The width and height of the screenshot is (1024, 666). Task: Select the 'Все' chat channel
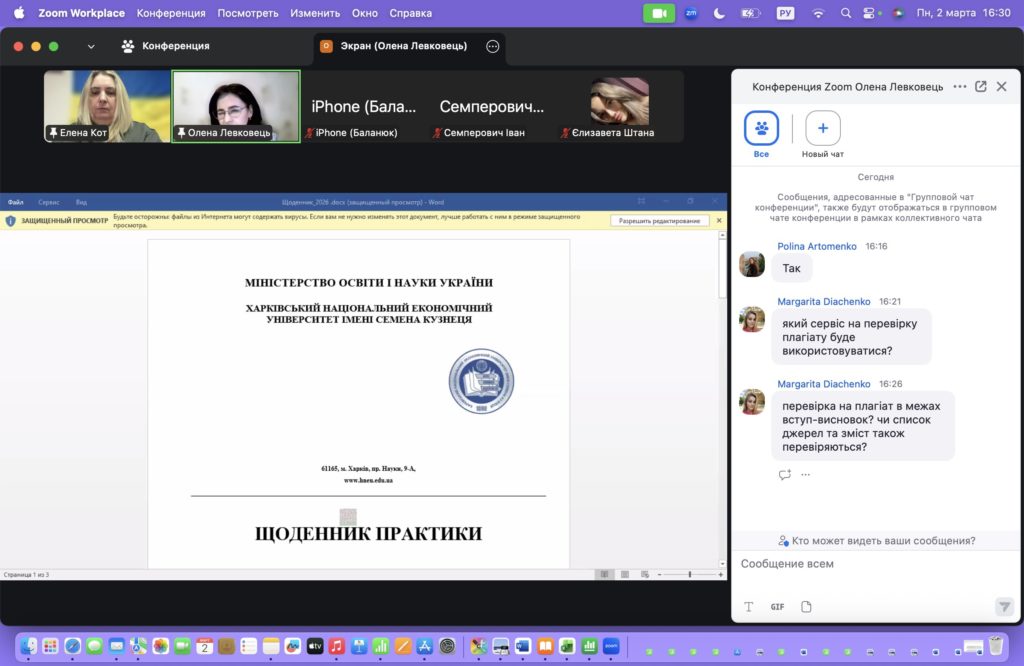(761, 128)
